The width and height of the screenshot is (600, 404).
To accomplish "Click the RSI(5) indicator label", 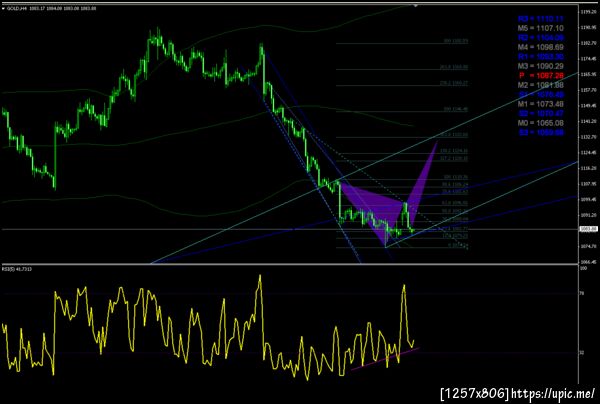I will (17, 269).
